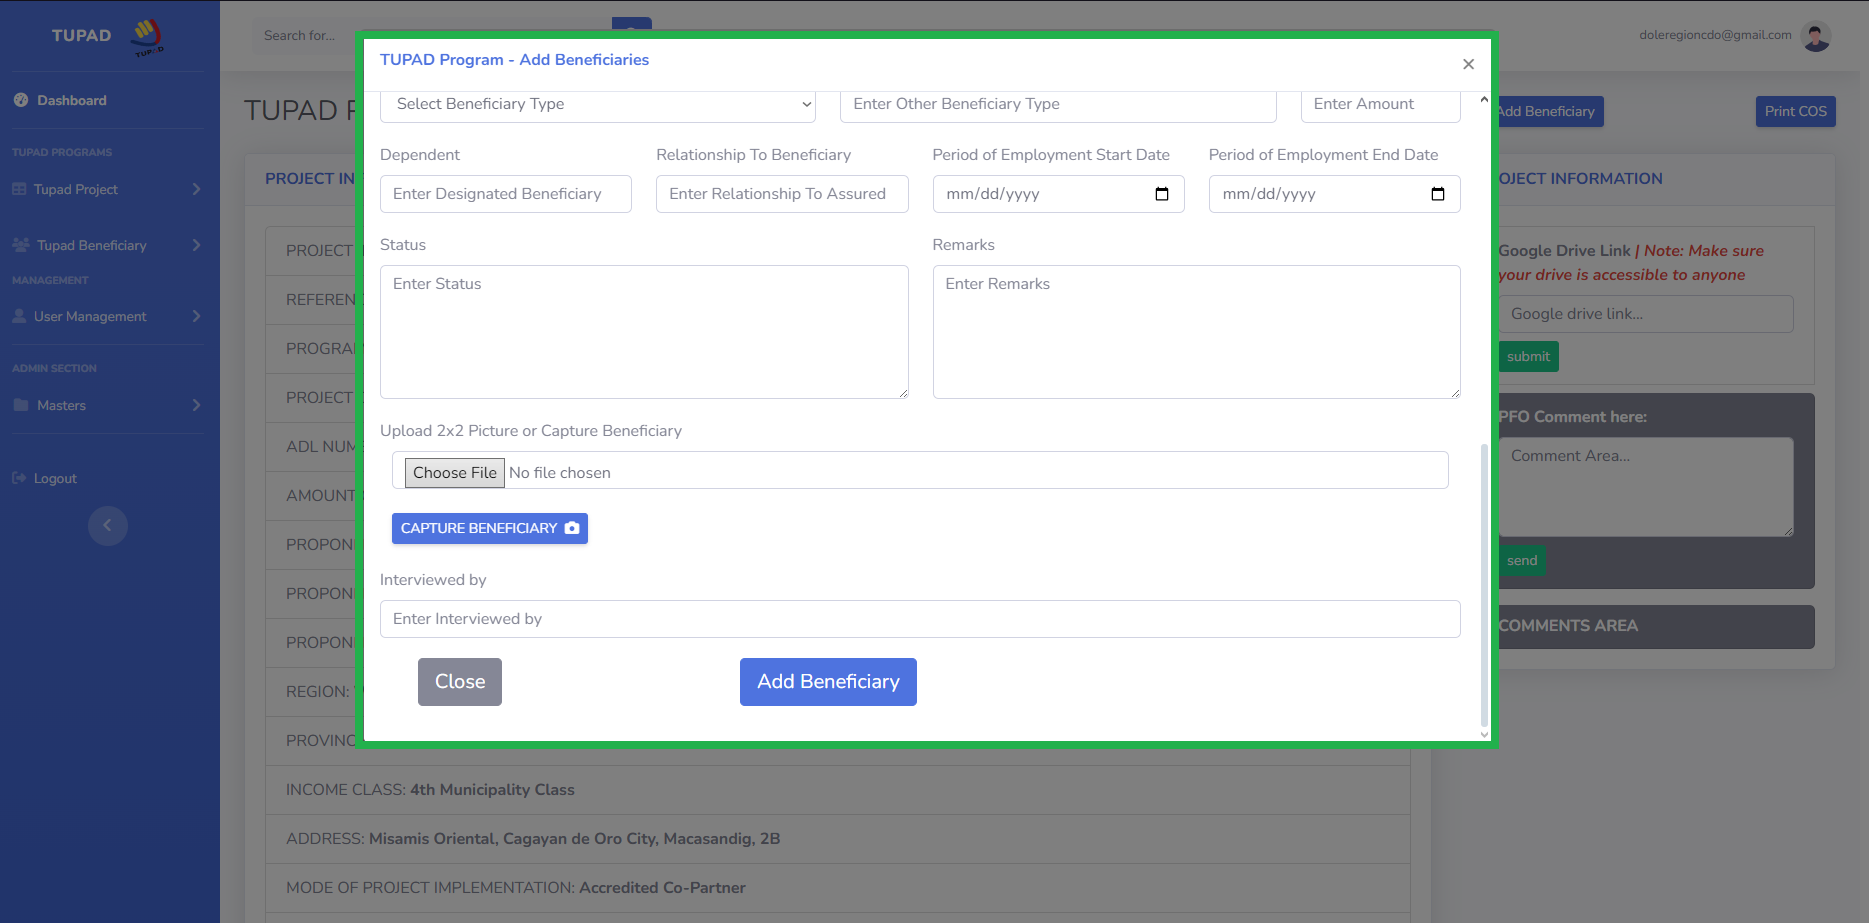Click the INCOME CLASS: 4th Municipality Class row
The height and width of the screenshot is (923, 1869).
(x=838, y=790)
